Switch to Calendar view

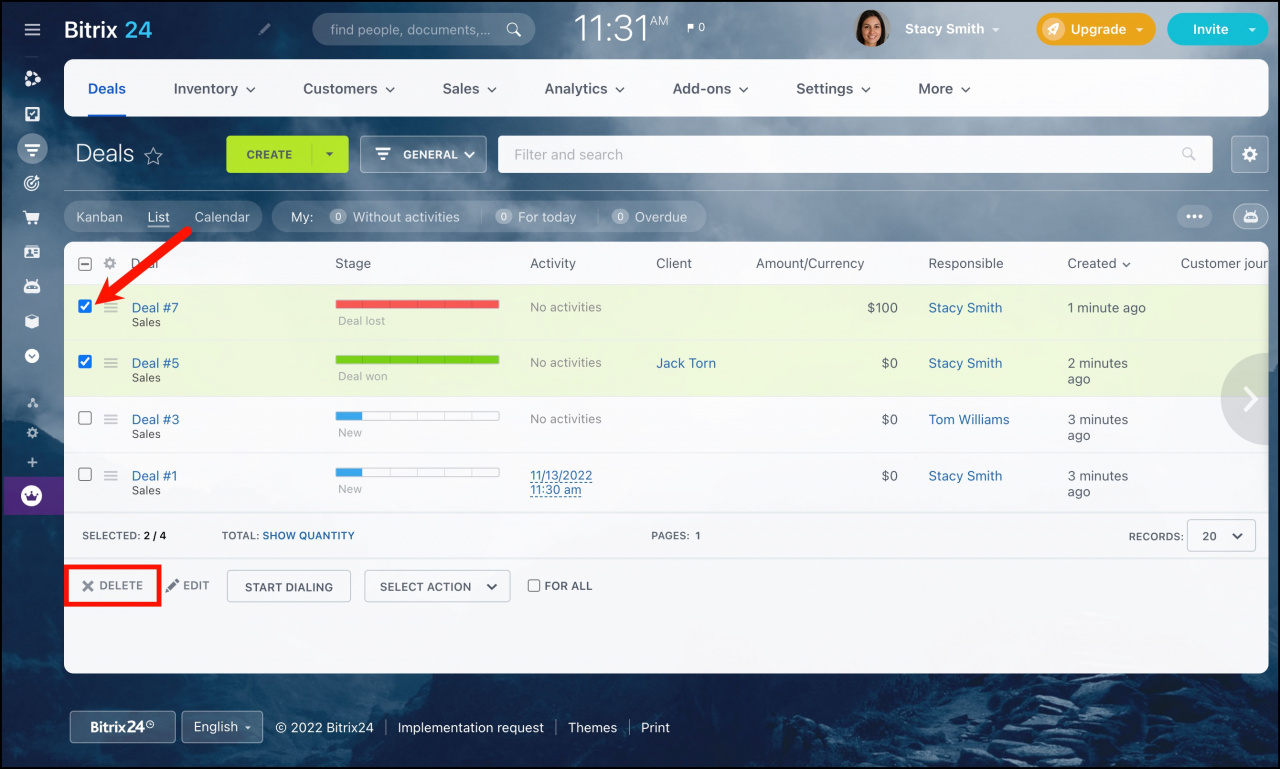tap(222, 217)
